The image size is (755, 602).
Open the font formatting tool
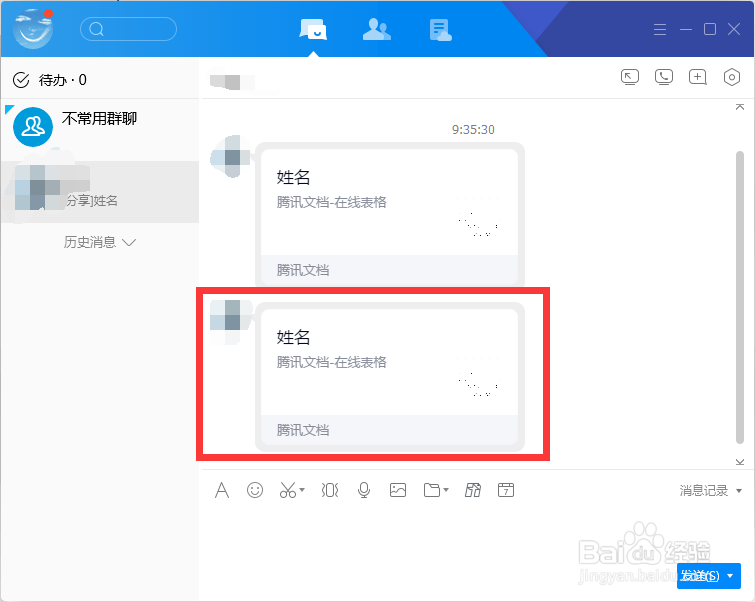[x=222, y=490]
